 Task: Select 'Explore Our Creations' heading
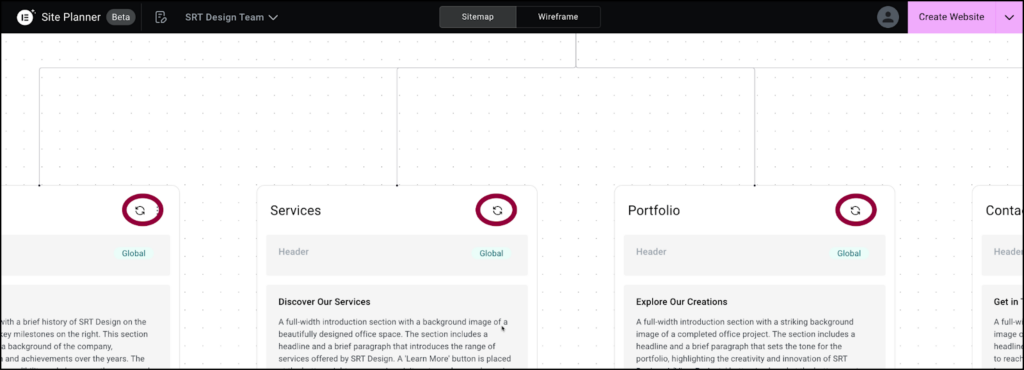[682, 302]
